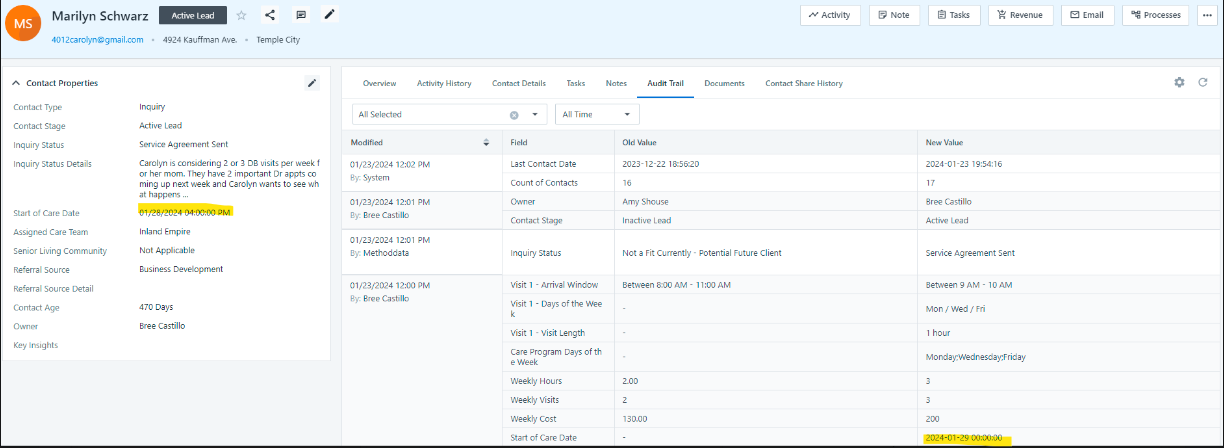Open the 4012carolyn@gmail.com email link
The height and width of the screenshot is (448, 1224).
[97, 40]
